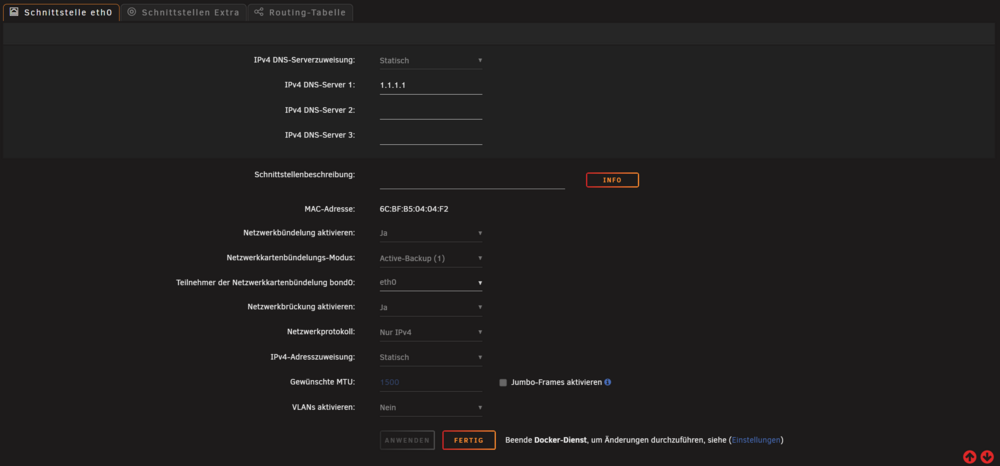1000x466 pixels.
Task: Click the IPv4 DNS-Server 2 input field
Action: pos(430,110)
